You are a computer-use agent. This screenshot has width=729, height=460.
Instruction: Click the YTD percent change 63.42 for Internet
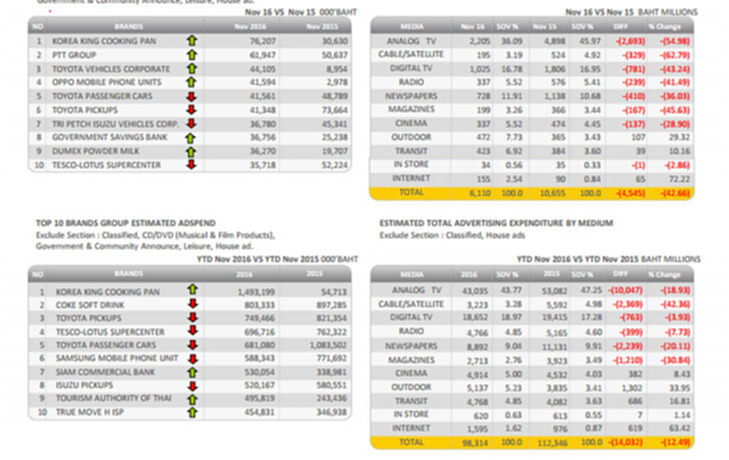pyautogui.click(x=680, y=428)
